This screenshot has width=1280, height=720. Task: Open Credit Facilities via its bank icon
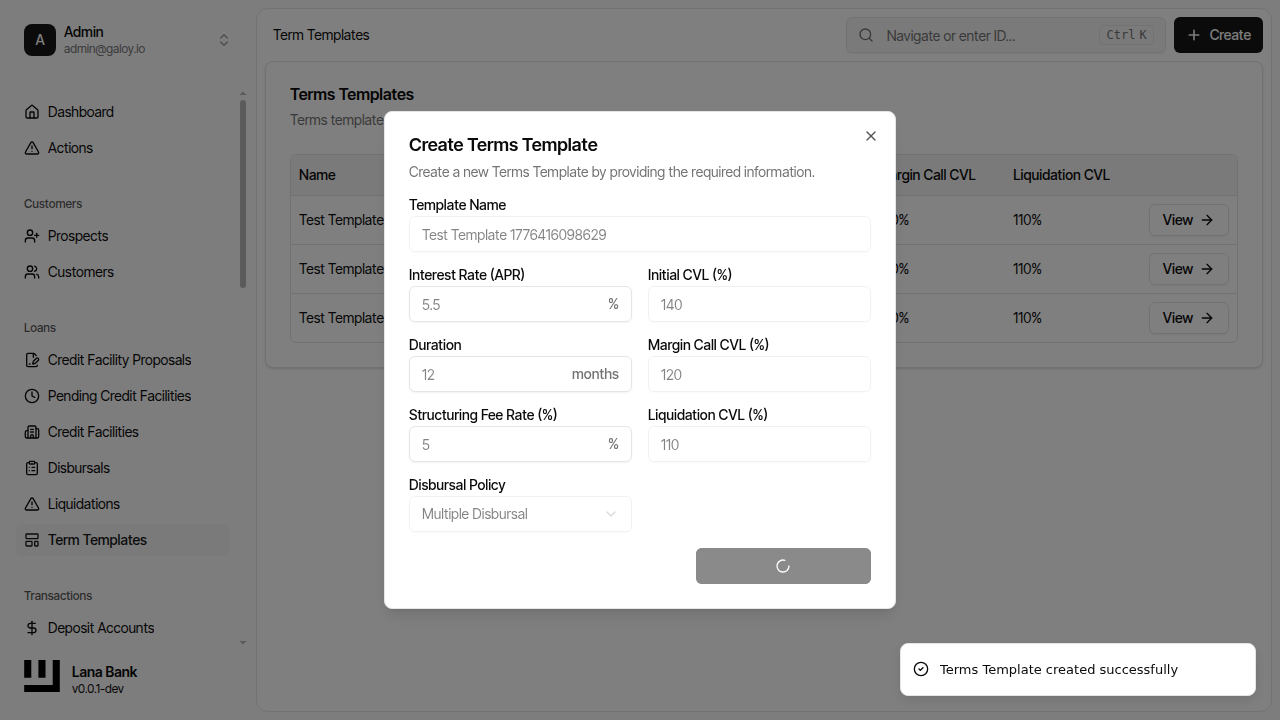pos(30,431)
